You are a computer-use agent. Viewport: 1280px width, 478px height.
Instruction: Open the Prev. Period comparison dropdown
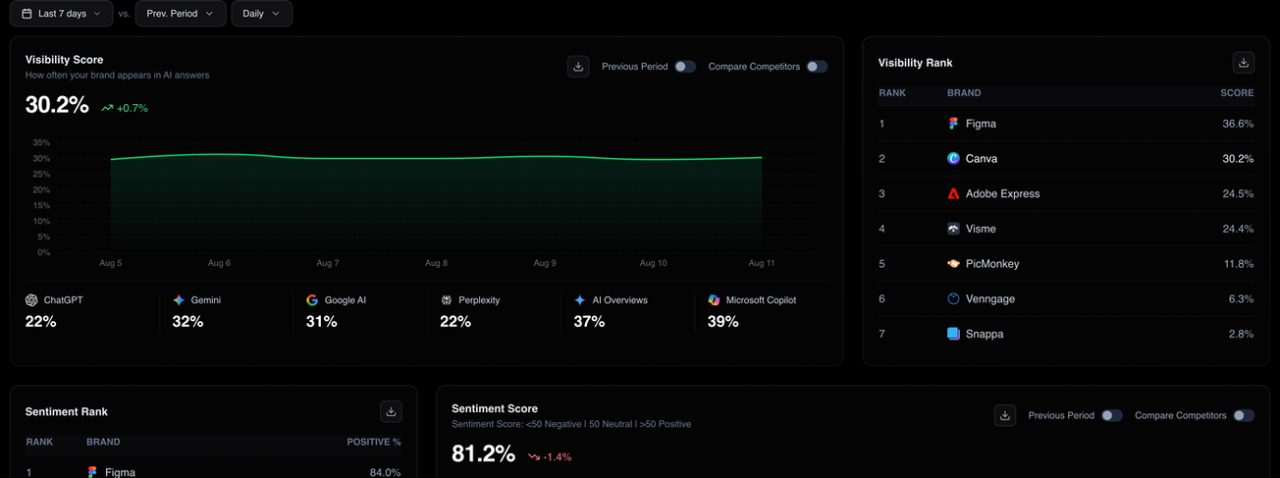[x=180, y=14]
